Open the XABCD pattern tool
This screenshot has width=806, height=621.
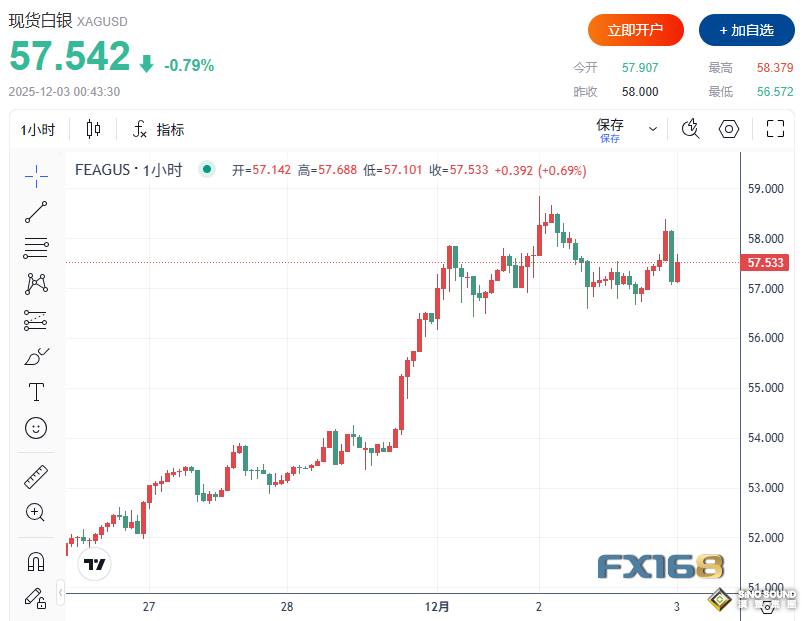click(35, 283)
